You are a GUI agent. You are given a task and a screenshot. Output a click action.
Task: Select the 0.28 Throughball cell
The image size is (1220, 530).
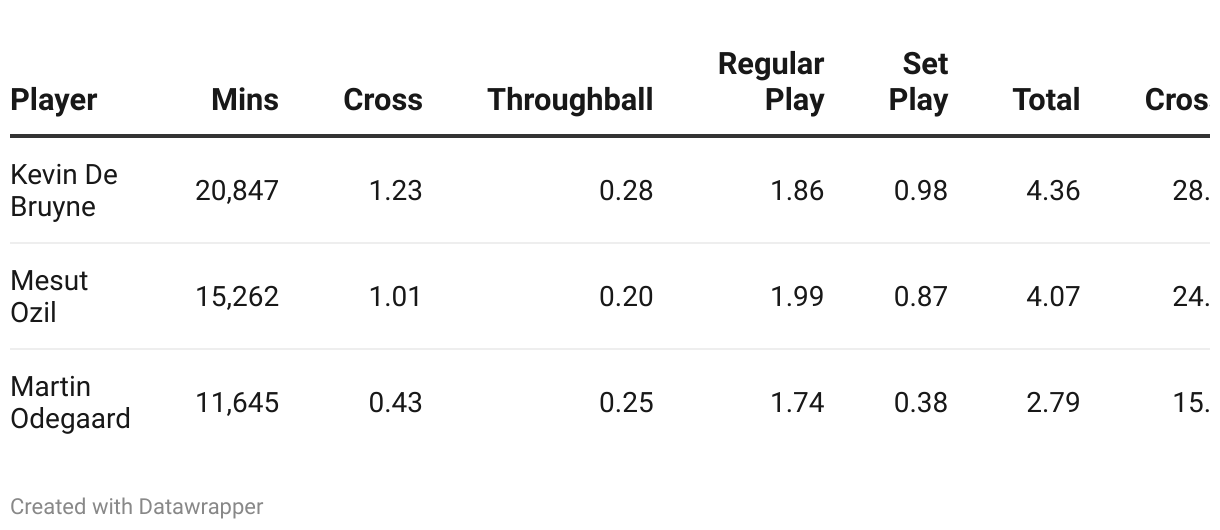[x=626, y=190]
